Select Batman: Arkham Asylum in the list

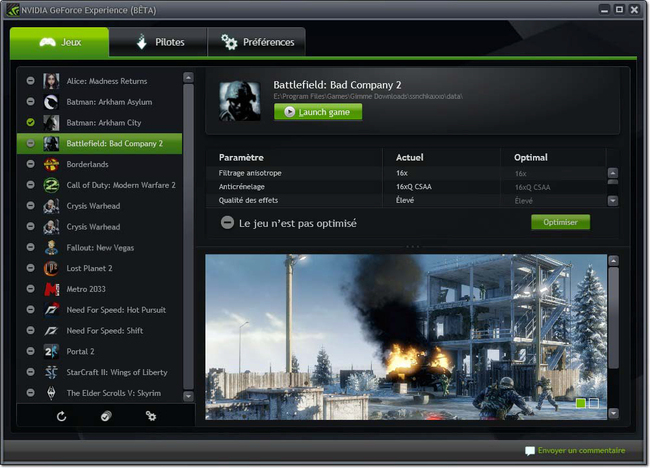pos(99,102)
